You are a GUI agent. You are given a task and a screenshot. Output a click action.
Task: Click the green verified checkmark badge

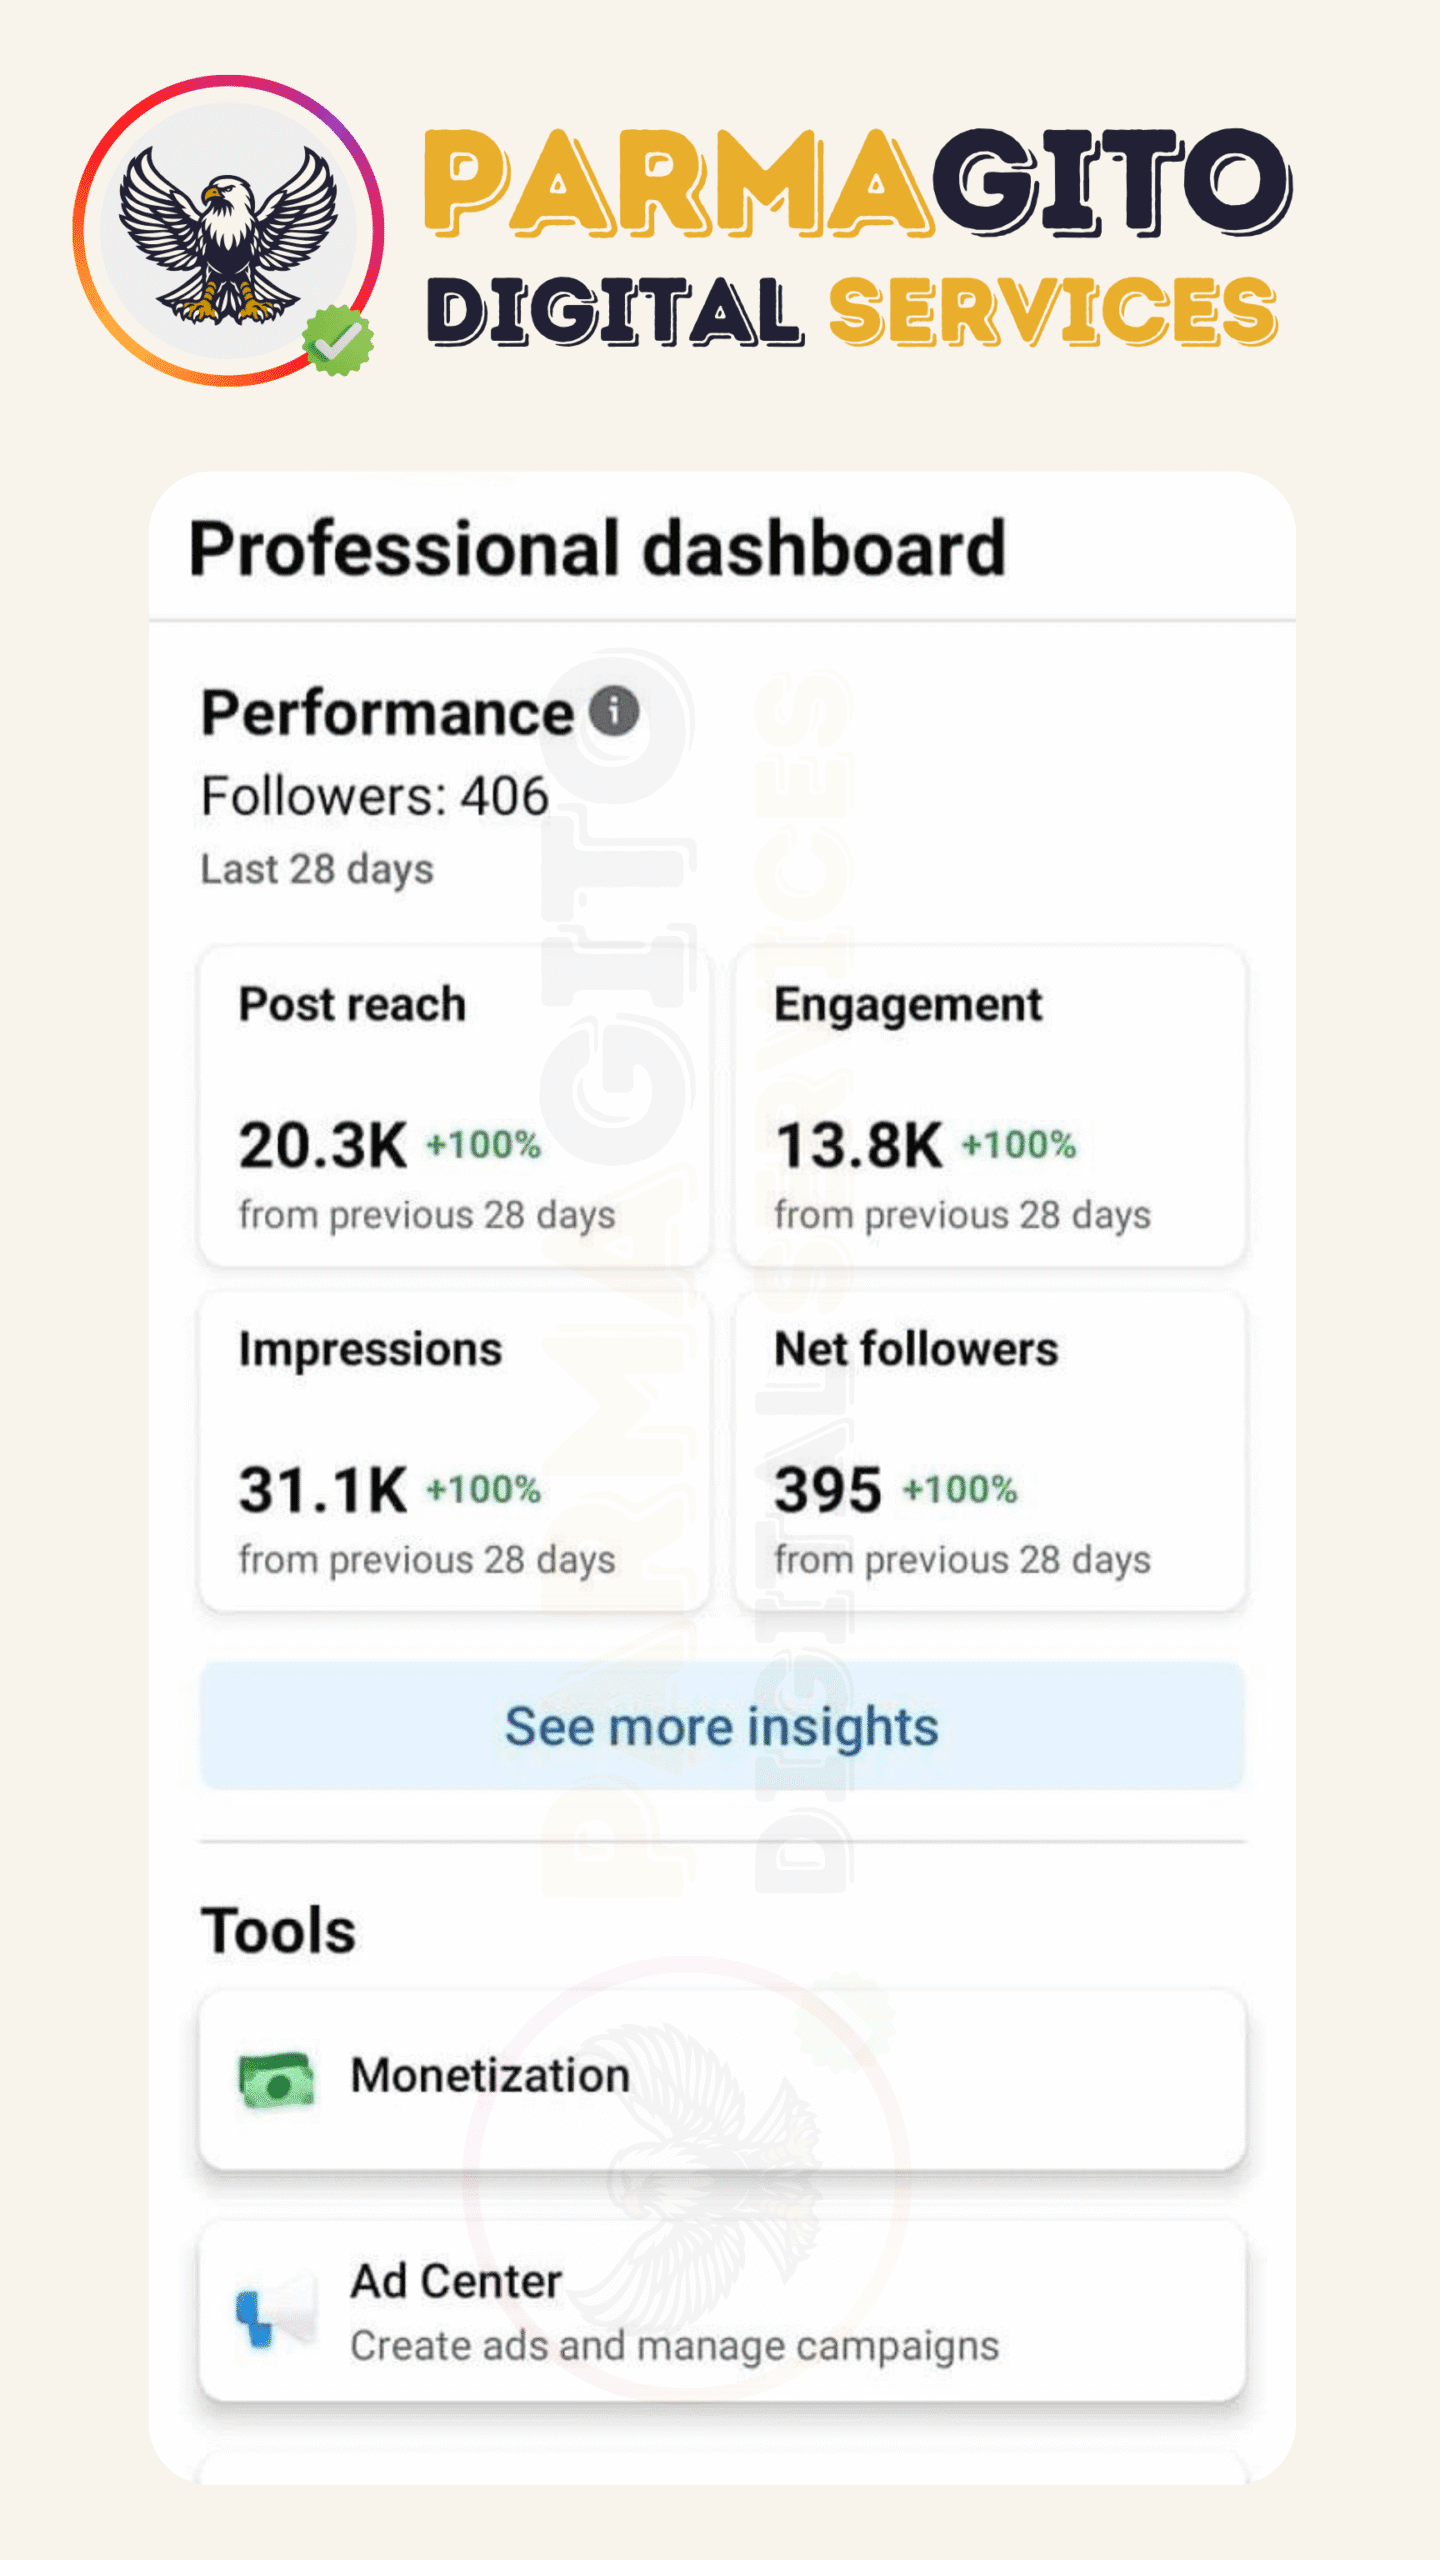pos(339,341)
